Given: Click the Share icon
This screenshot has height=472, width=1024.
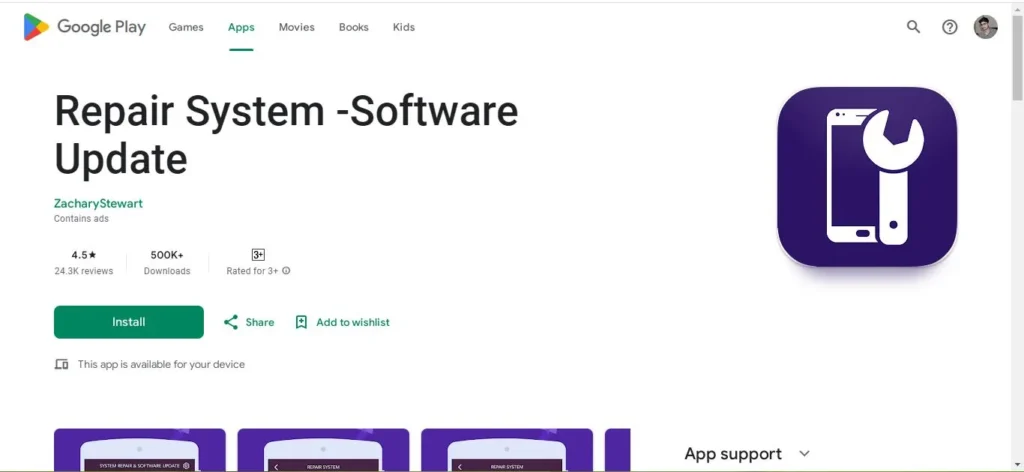Looking at the screenshot, I should click(x=231, y=322).
